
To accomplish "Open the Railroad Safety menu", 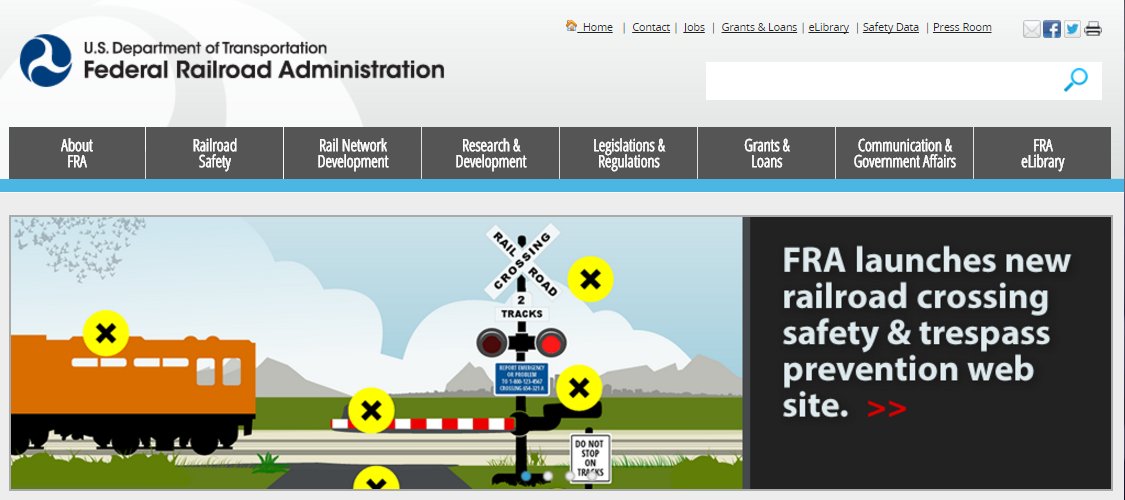I will pos(215,153).
